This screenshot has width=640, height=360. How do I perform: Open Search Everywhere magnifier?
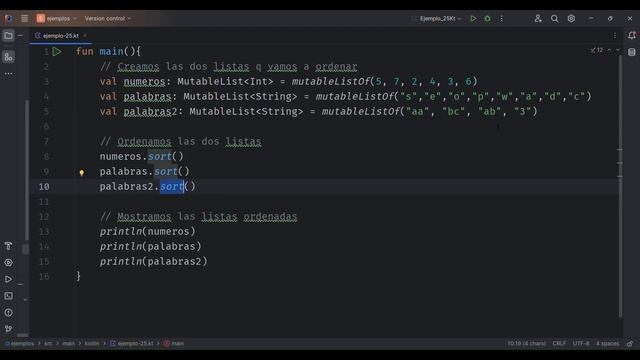point(554,18)
